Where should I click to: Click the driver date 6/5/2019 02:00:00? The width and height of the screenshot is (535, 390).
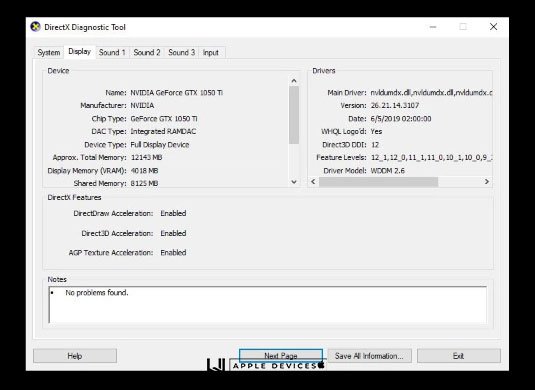click(401, 118)
